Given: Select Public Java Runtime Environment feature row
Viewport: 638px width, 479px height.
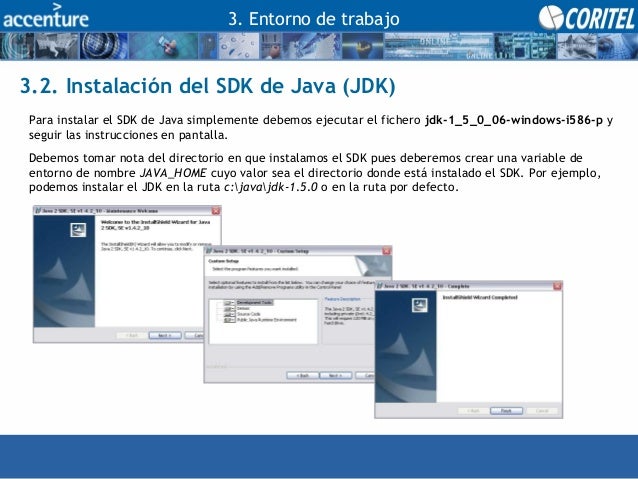Looking at the screenshot, I should click(267, 320).
